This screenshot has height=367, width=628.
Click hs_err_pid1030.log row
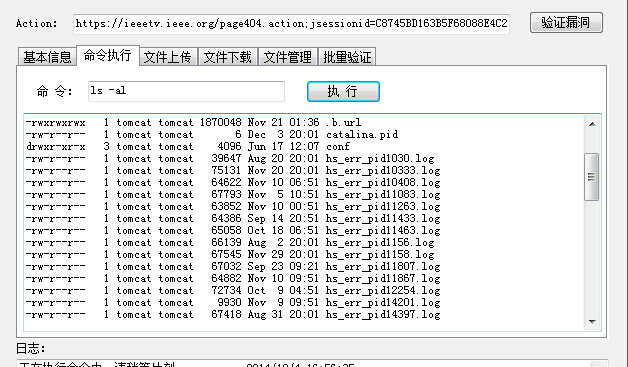230,158
